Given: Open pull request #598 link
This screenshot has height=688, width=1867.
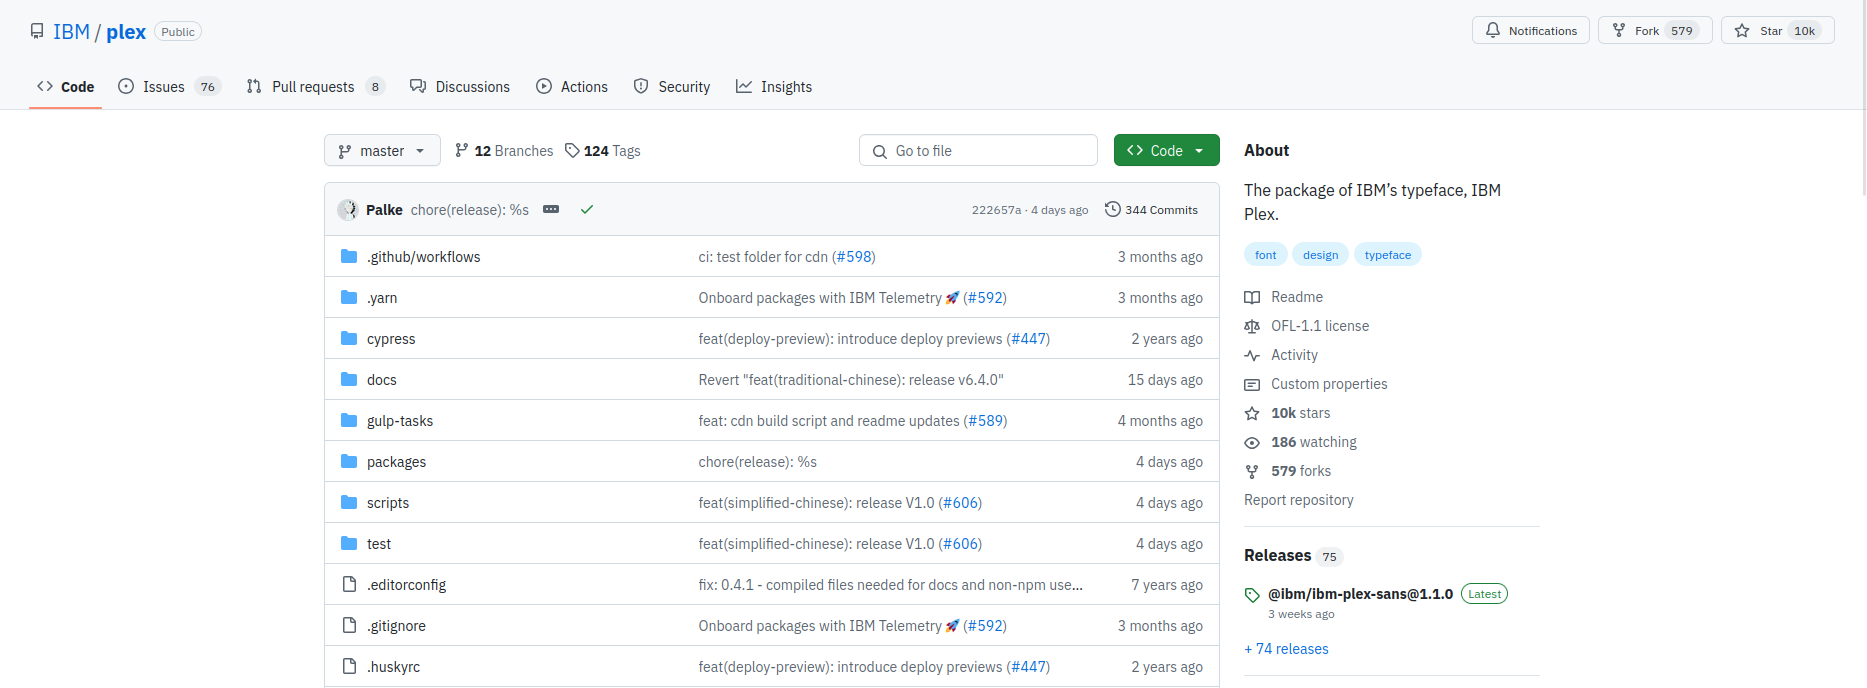Looking at the screenshot, I should click(854, 257).
